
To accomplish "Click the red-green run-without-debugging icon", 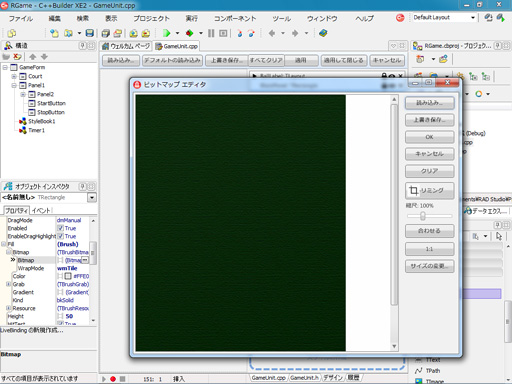I will click(189, 33).
